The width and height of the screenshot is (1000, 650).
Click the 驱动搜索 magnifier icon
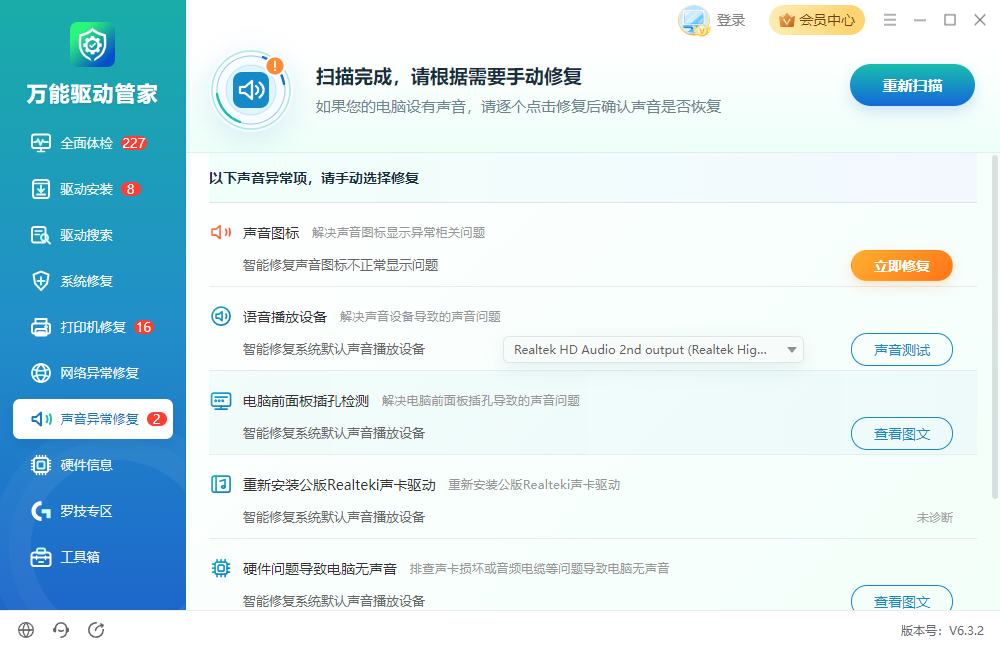pos(41,235)
